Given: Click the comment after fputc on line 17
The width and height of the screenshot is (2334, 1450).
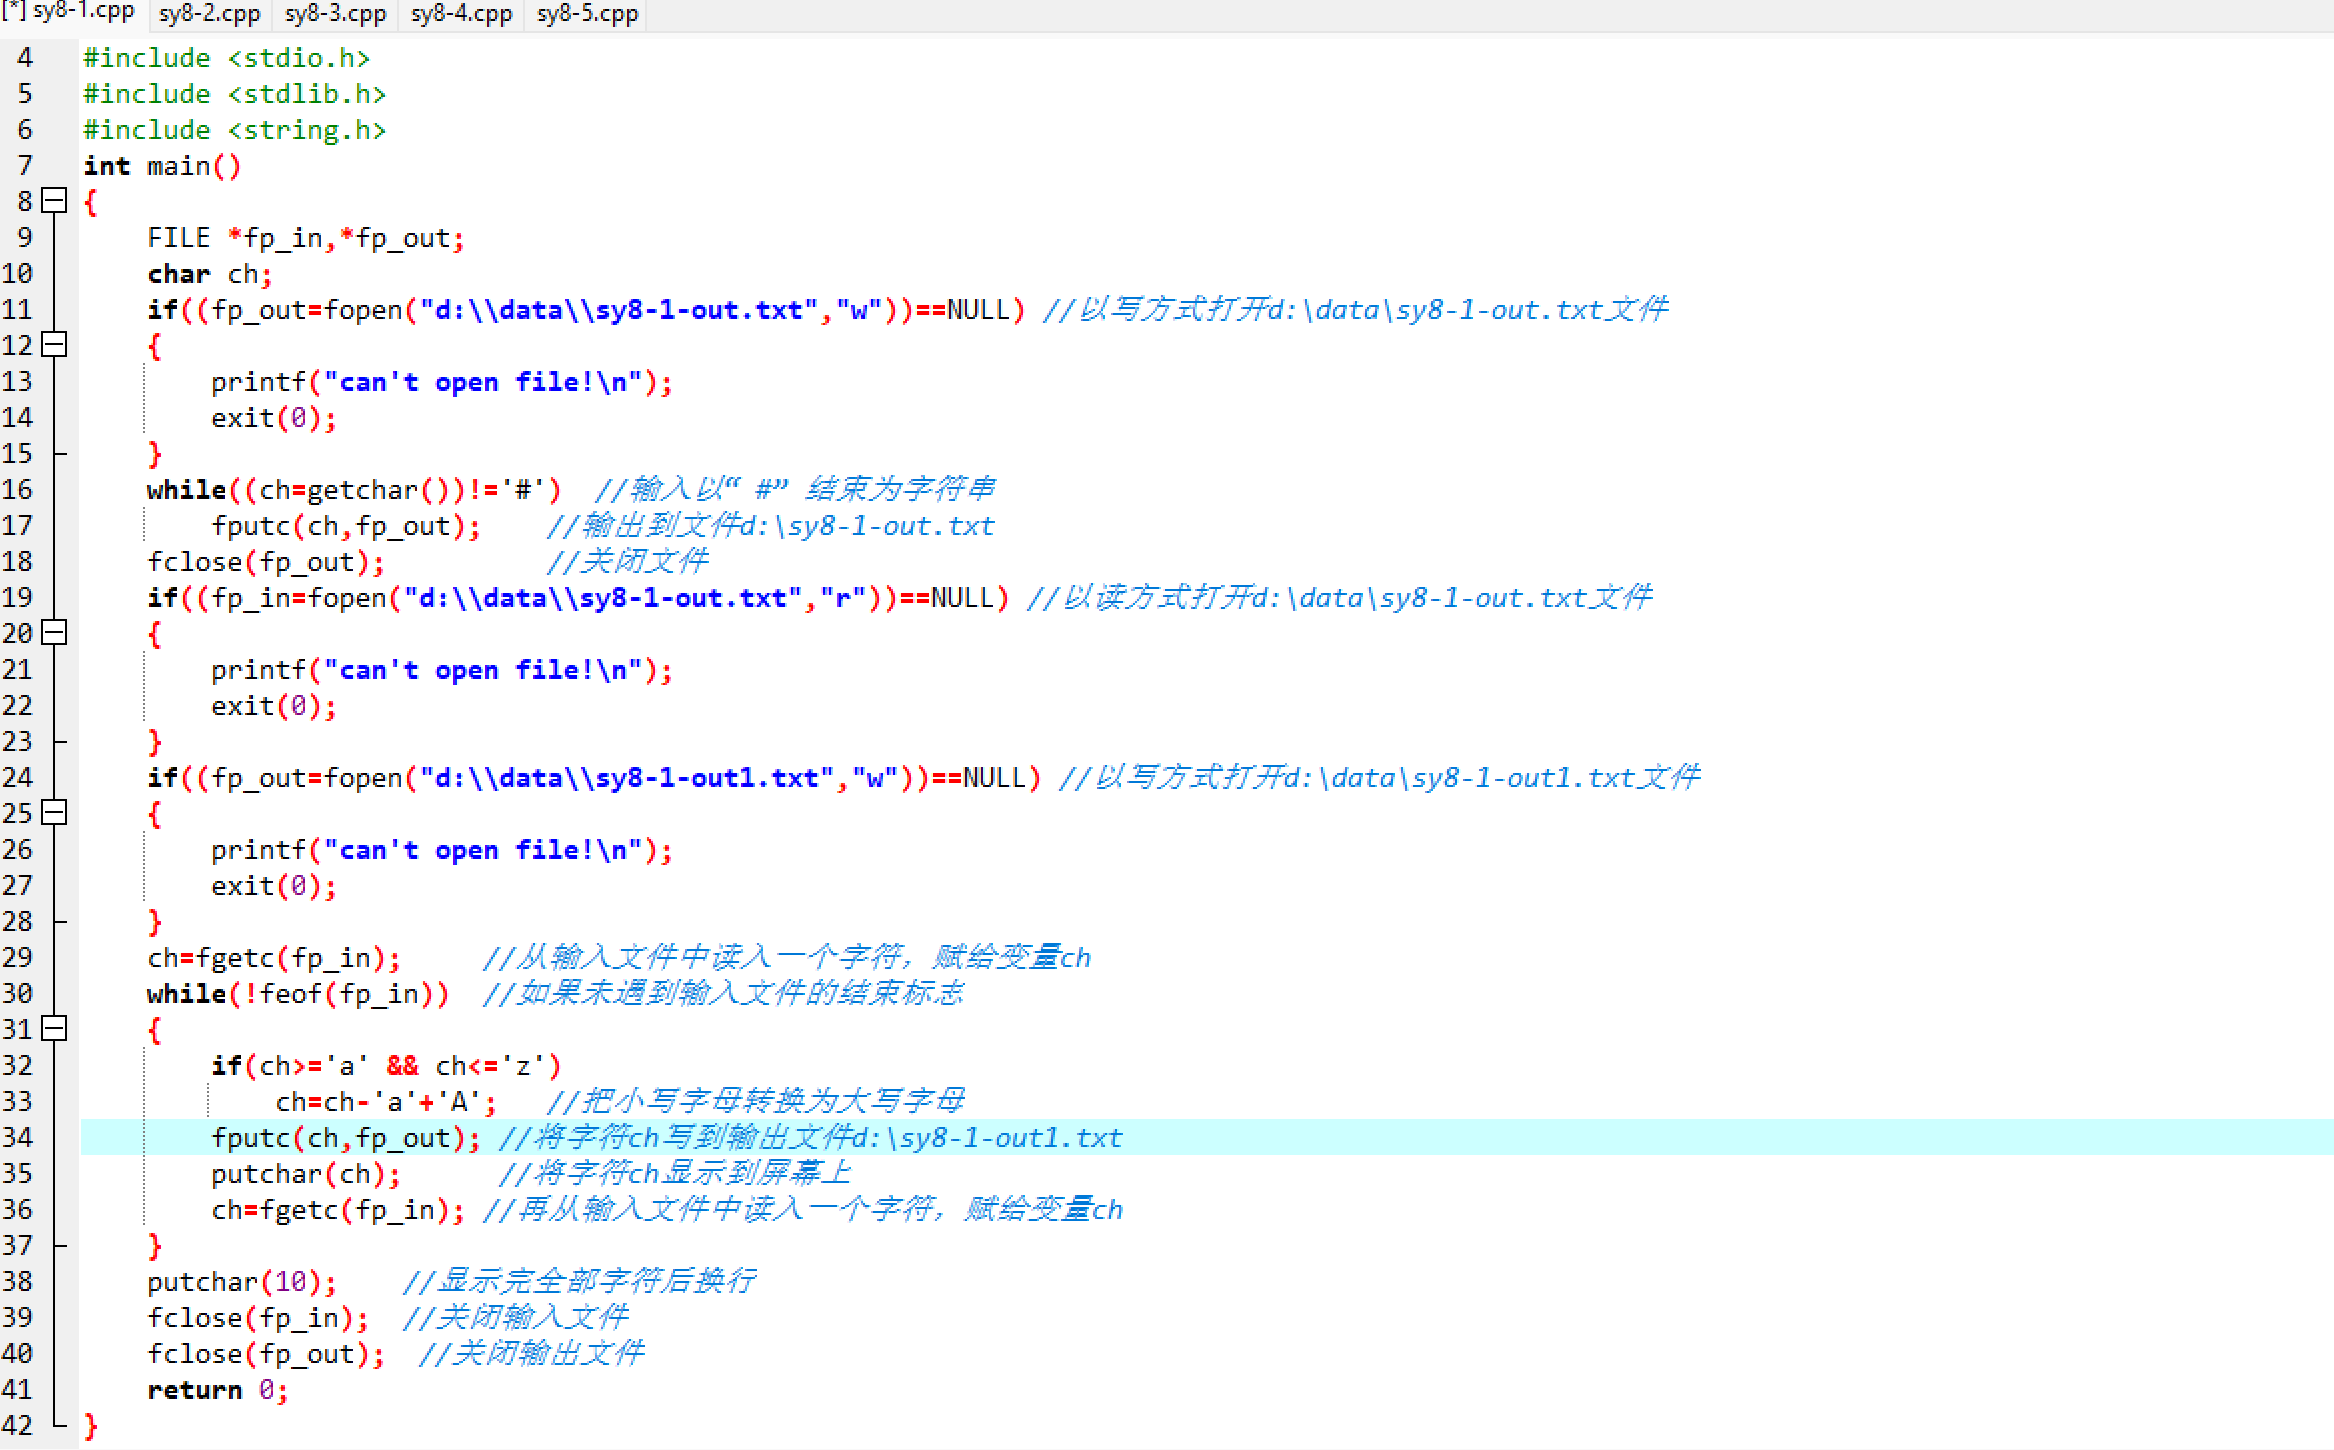Looking at the screenshot, I should click(771, 526).
